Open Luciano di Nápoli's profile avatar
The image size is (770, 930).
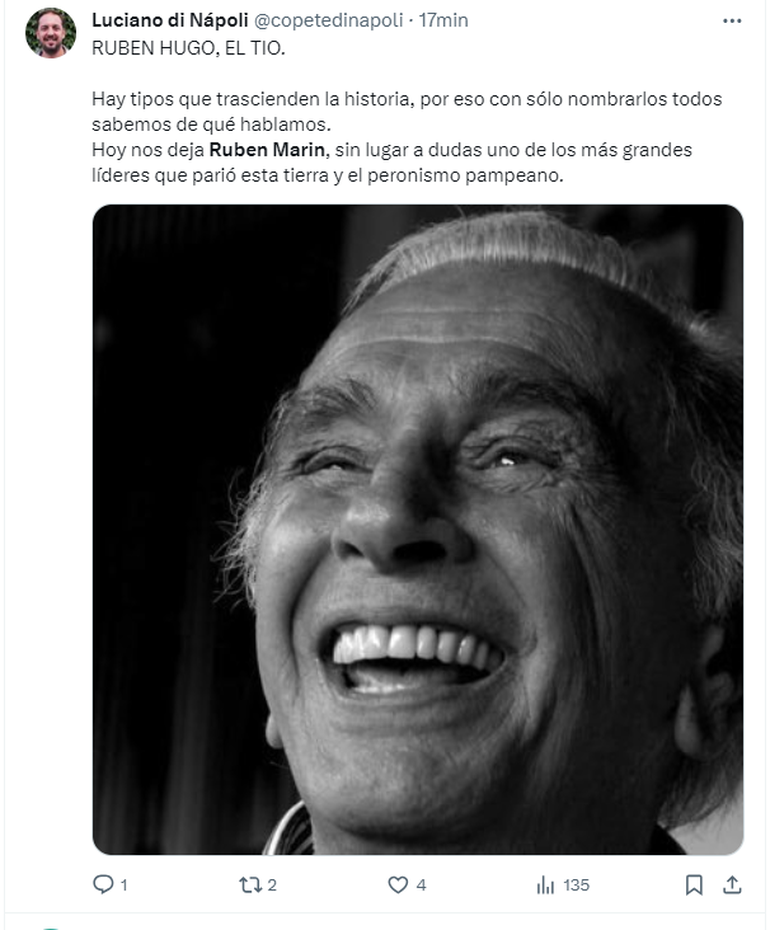(x=50, y=33)
